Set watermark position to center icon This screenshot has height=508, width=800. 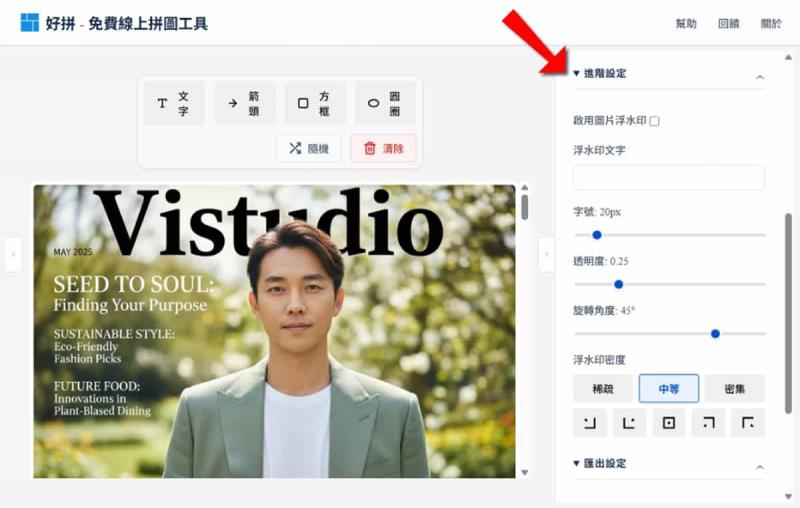(668, 423)
